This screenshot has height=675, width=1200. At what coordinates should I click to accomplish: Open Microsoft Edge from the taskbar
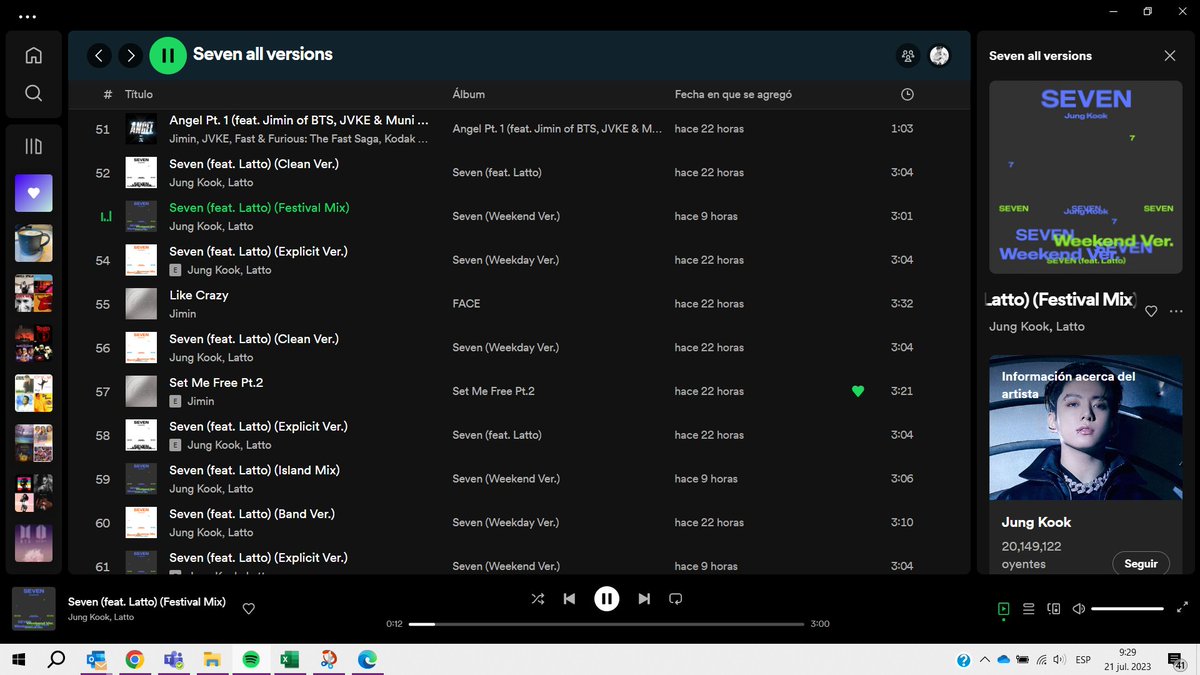pos(367,660)
